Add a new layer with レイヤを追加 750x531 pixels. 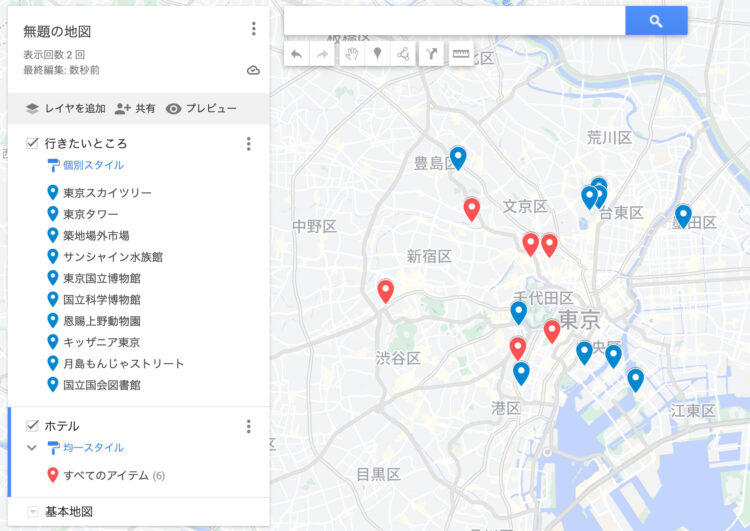(65, 109)
